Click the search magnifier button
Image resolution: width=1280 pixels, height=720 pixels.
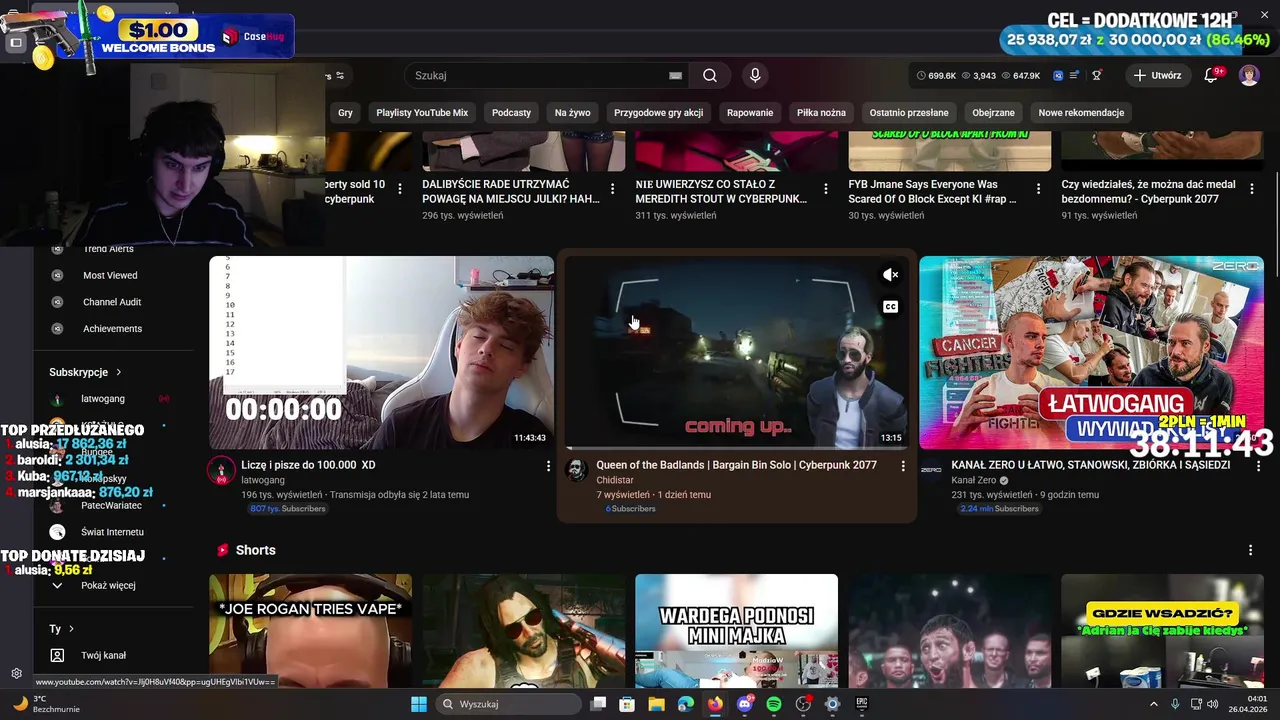pos(710,75)
